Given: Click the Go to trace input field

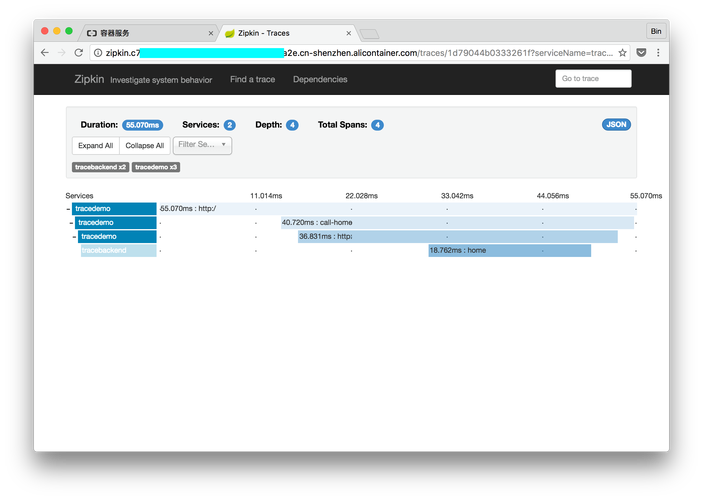Looking at the screenshot, I should coord(593,78).
